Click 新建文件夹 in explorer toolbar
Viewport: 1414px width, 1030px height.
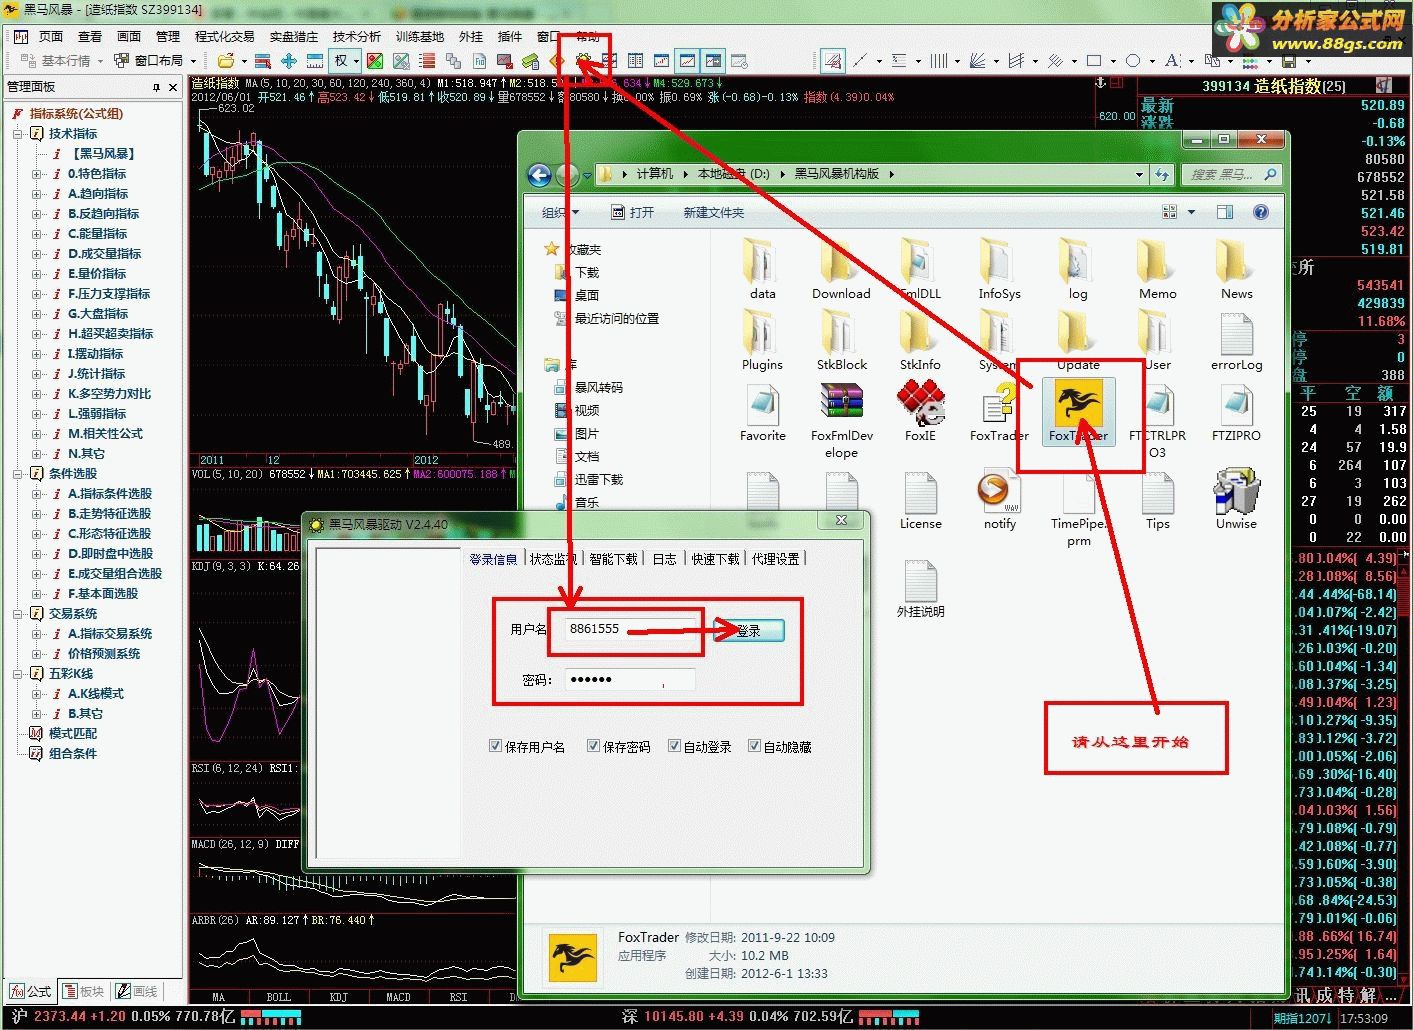(x=713, y=212)
